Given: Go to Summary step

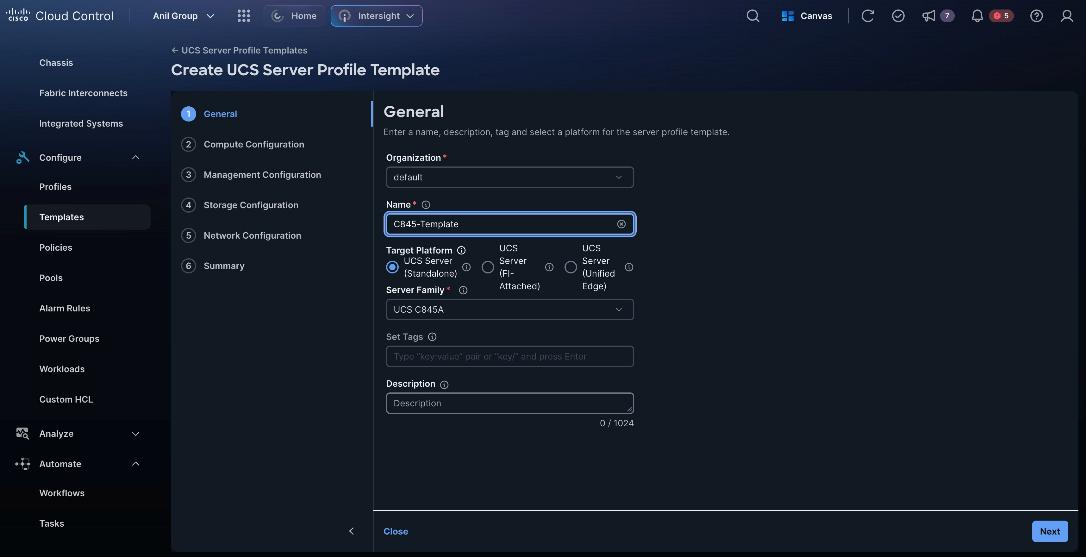Looking at the screenshot, I should 224,266.
